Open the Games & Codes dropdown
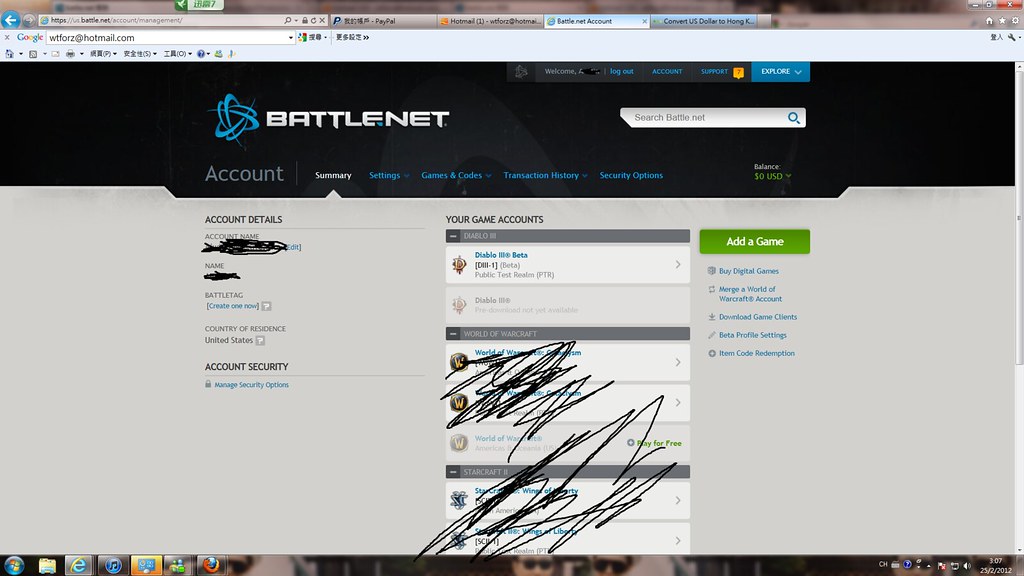This screenshot has height=576, width=1024. pos(456,175)
